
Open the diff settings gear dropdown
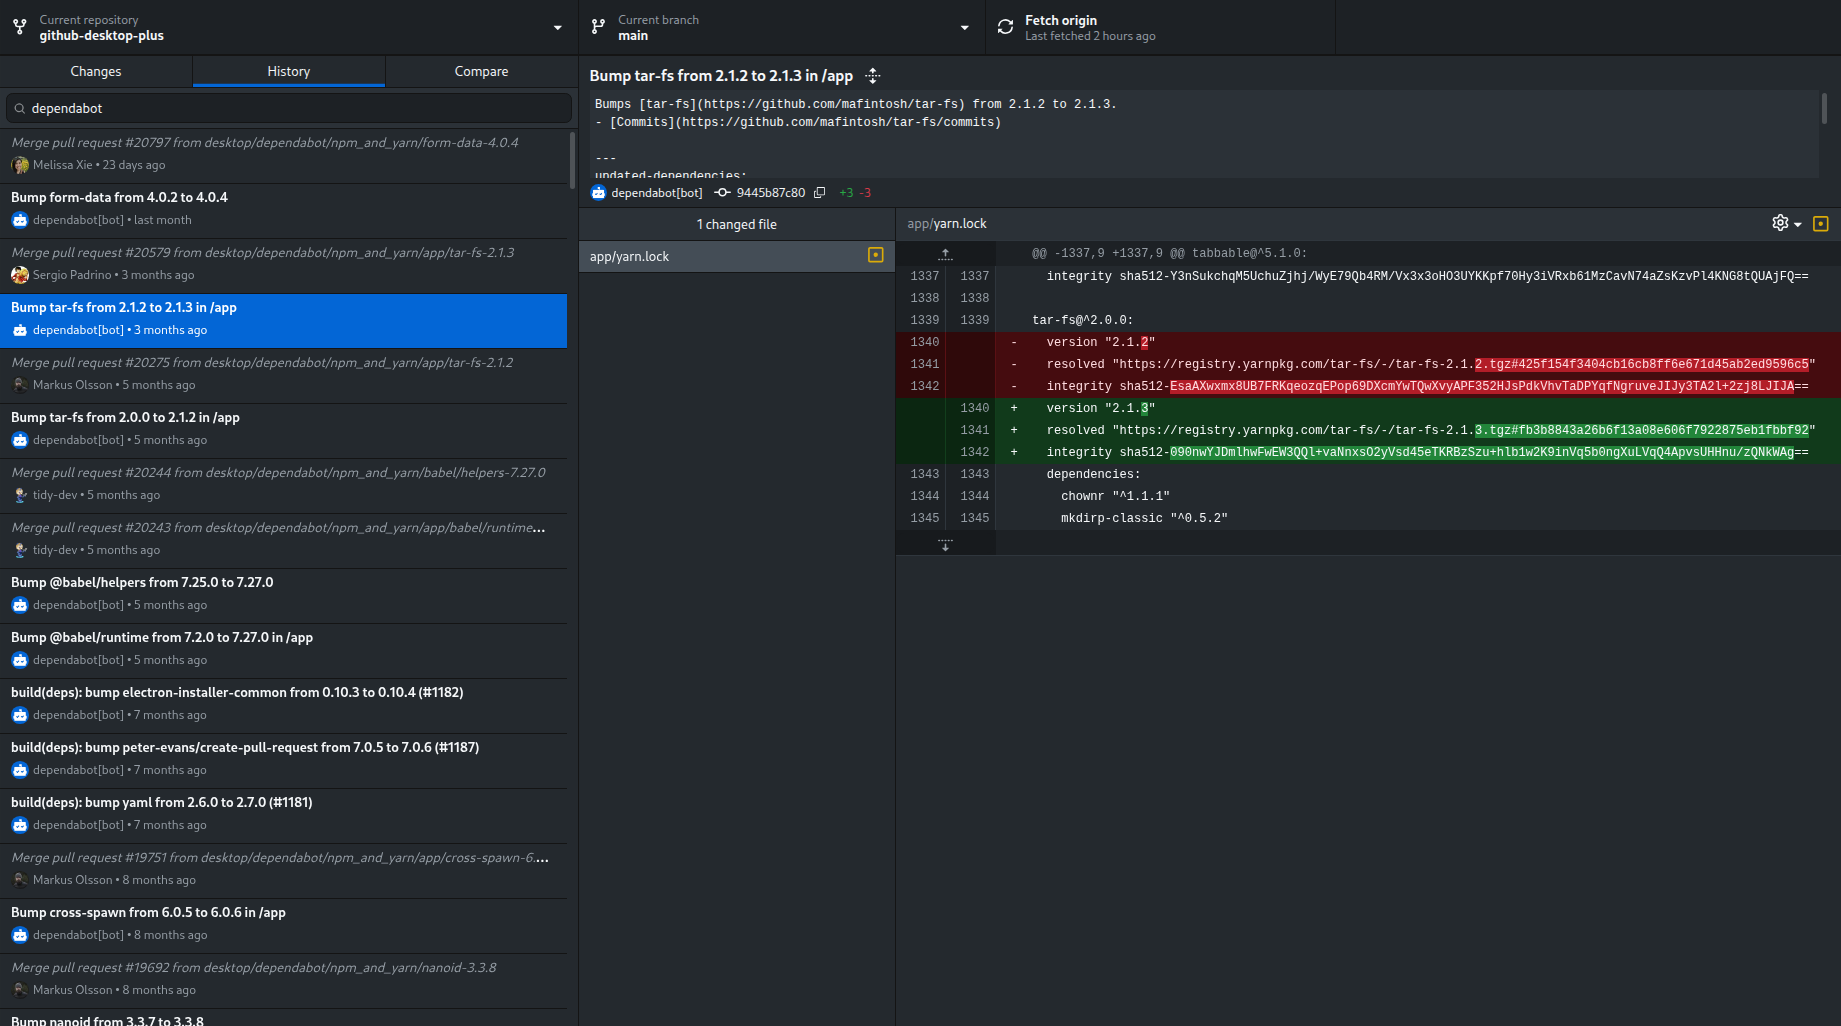(1786, 224)
